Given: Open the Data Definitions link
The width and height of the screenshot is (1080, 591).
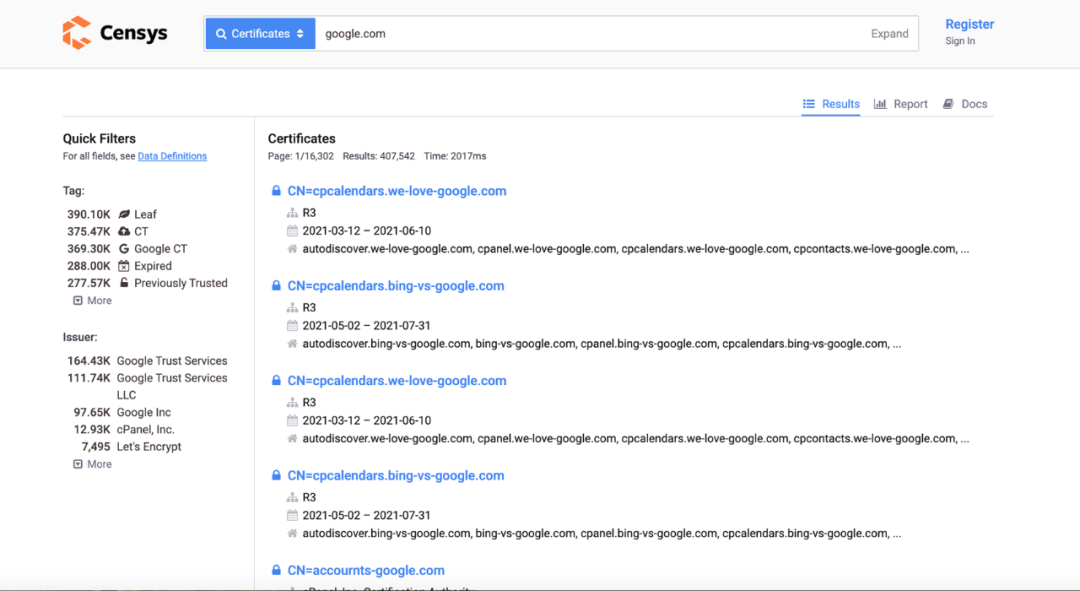Looking at the screenshot, I should click(172, 156).
